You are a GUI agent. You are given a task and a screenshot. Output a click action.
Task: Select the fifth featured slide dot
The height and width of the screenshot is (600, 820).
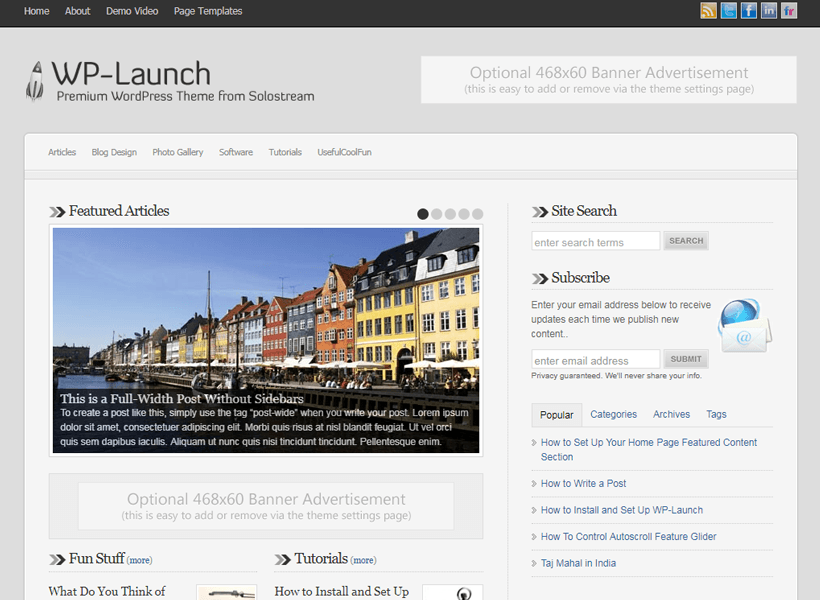tap(477, 214)
